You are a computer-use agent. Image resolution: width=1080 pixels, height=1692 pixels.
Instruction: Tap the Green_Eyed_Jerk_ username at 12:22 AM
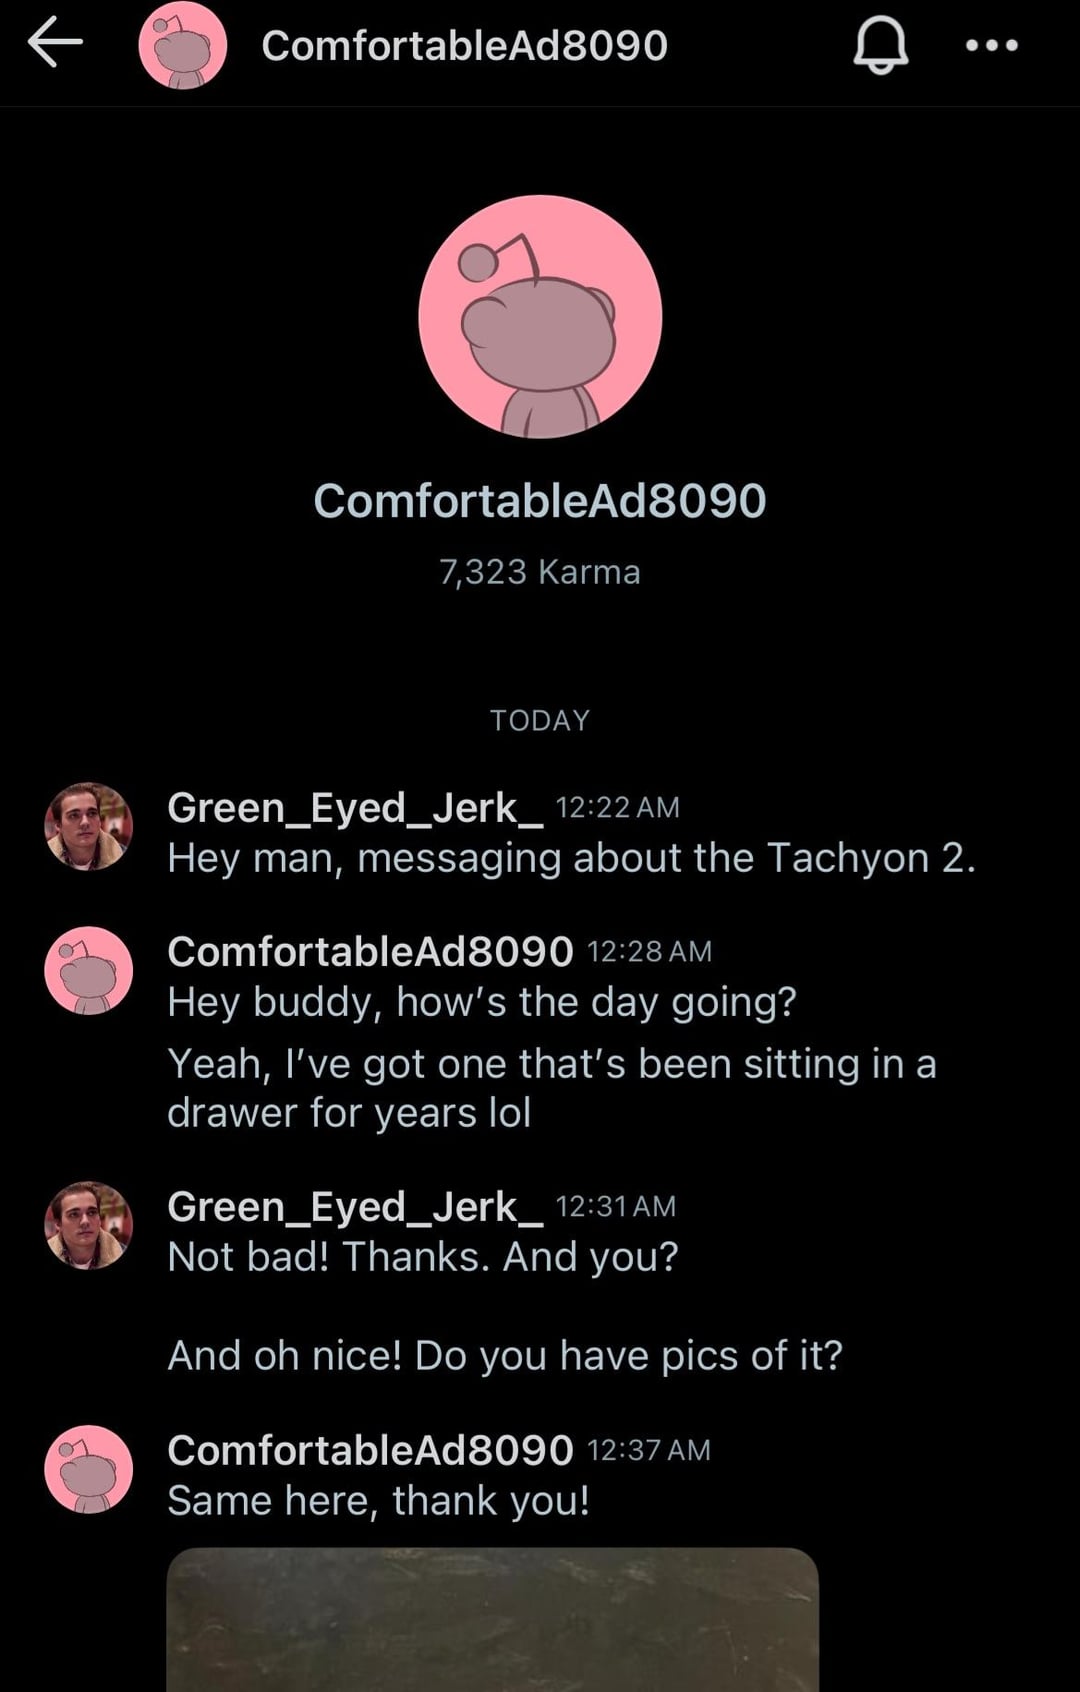(x=355, y=807)
